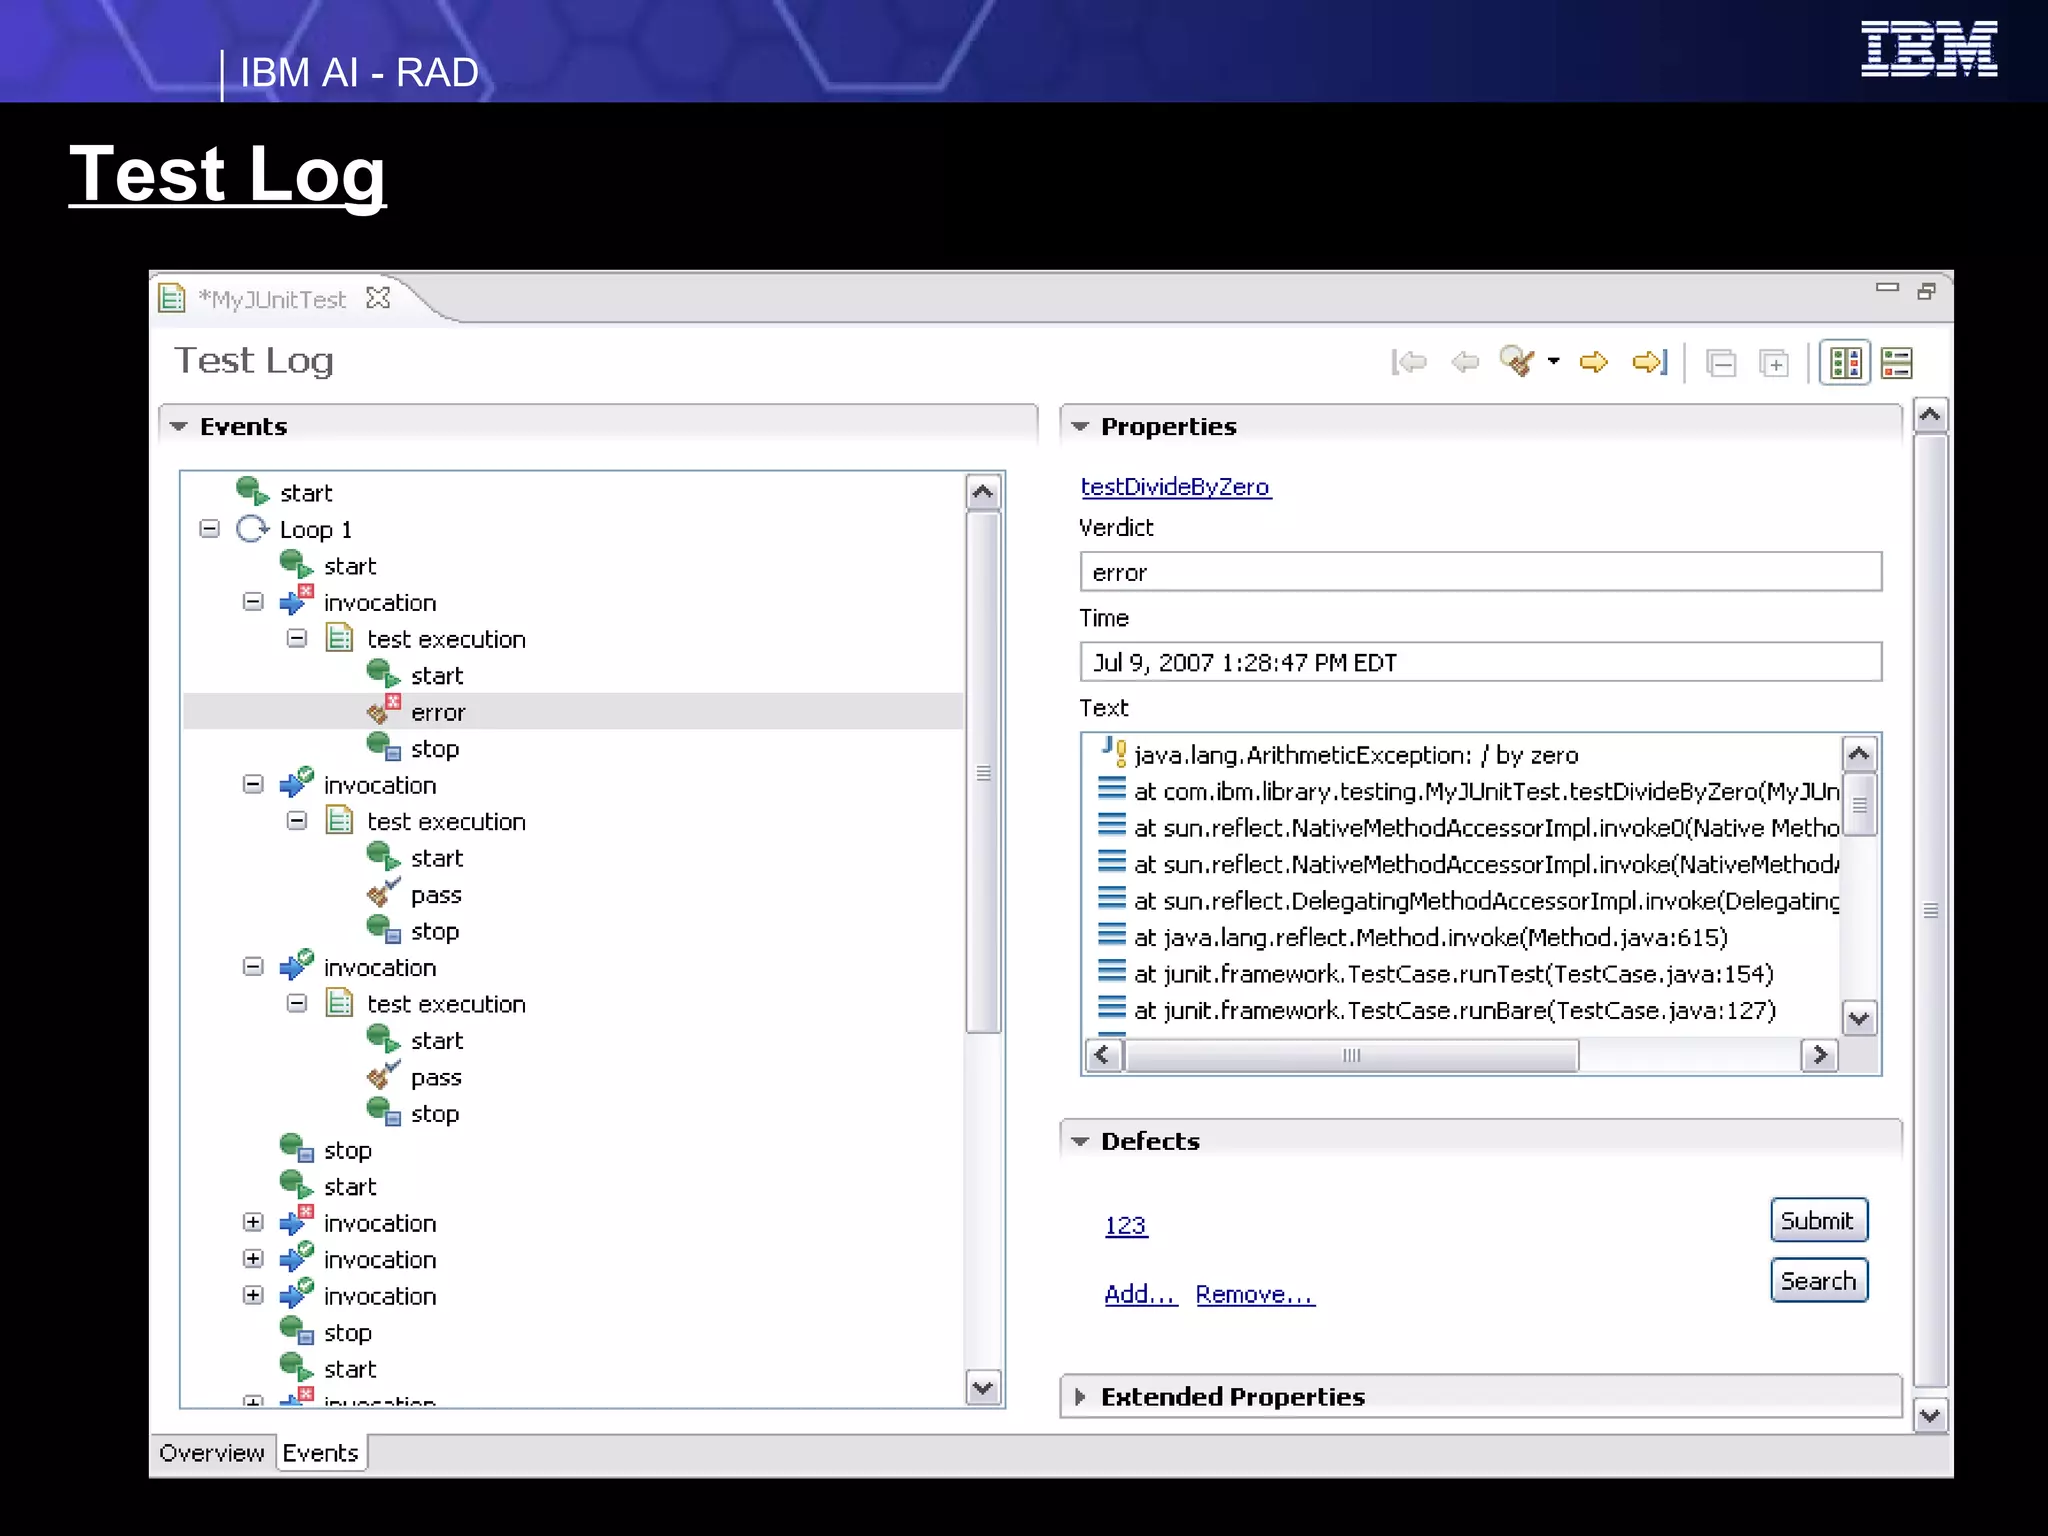Select the ArithmeticException text line
Image resolution: width=2048 pixels, height=1536 pixels.
point(1356,755)
